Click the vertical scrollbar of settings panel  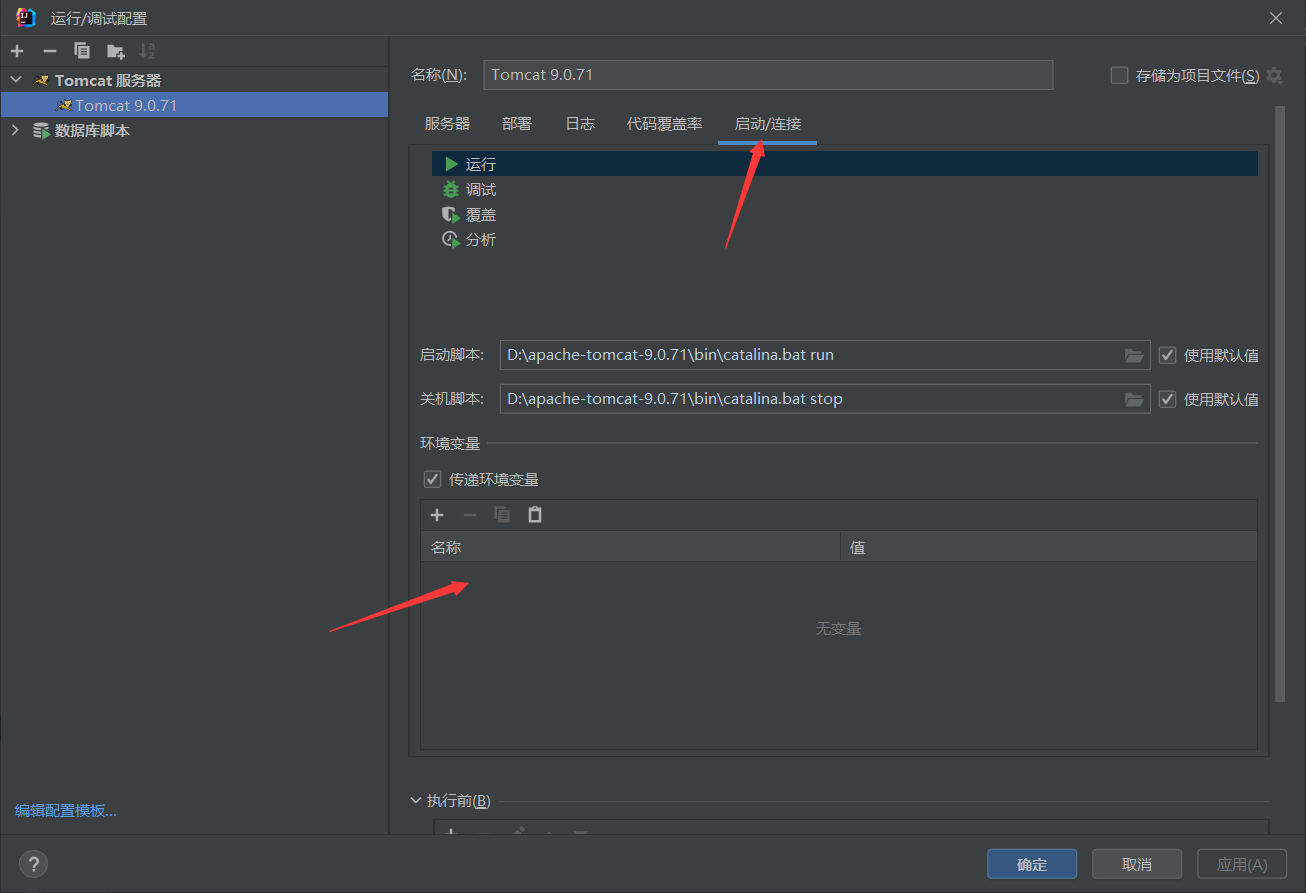pyautogui.click(x=1279, y=403)
